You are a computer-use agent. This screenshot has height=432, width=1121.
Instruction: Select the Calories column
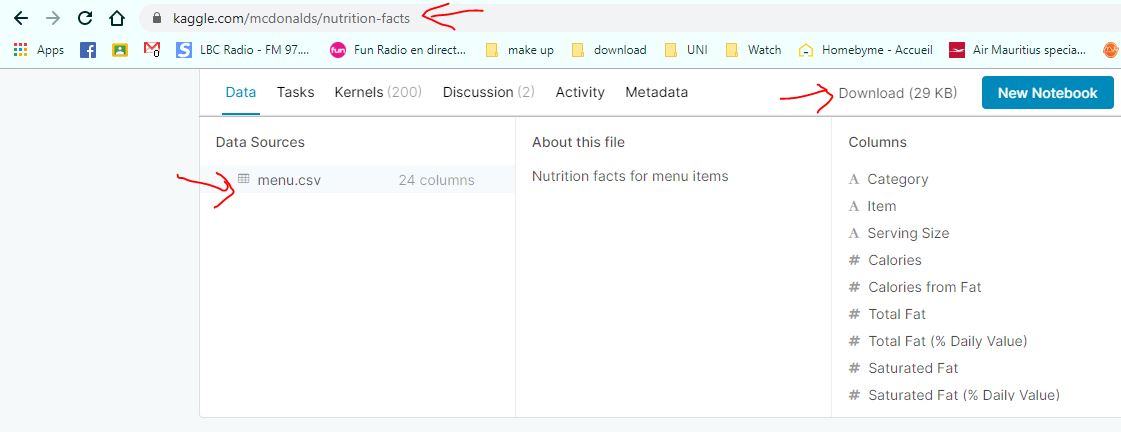point(894,260)
